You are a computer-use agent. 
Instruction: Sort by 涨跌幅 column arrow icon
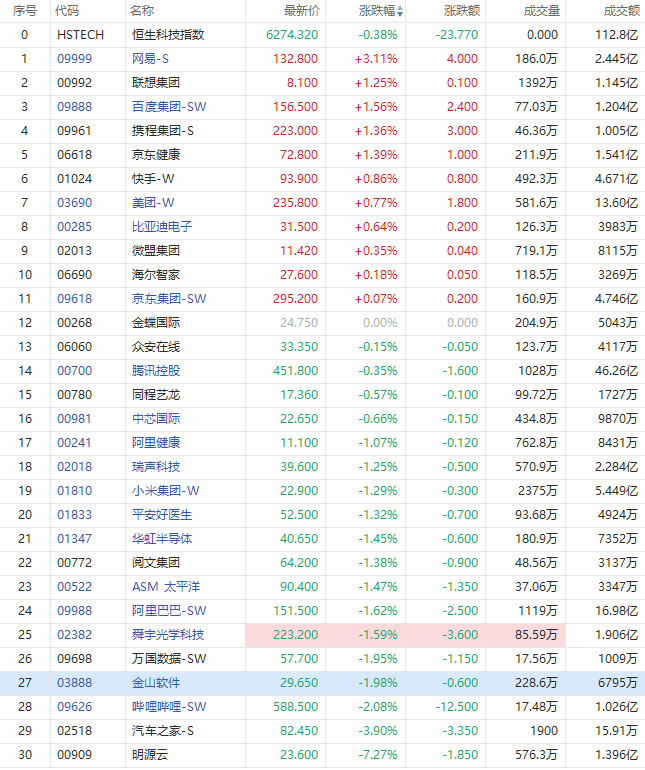[400, 11]
